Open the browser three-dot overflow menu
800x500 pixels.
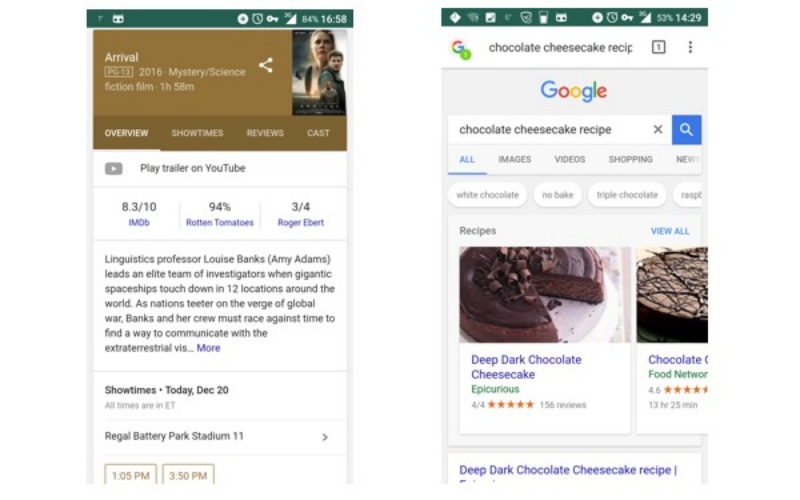point(690,47)
